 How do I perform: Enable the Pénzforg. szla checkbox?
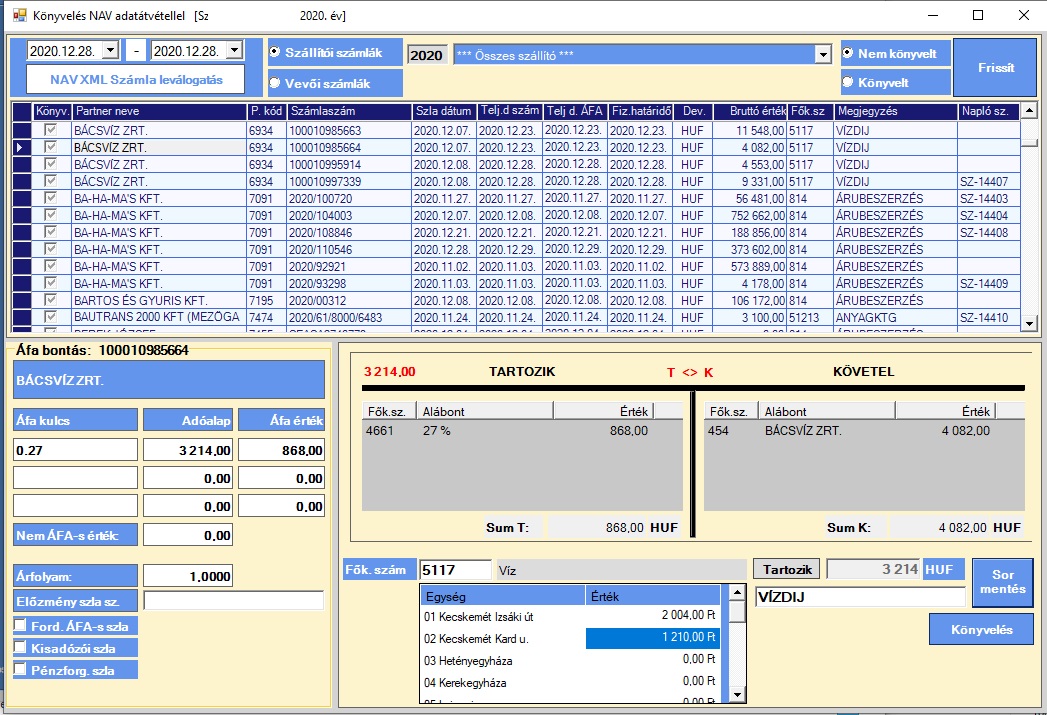pyautogui.click(x=20, y=670)
